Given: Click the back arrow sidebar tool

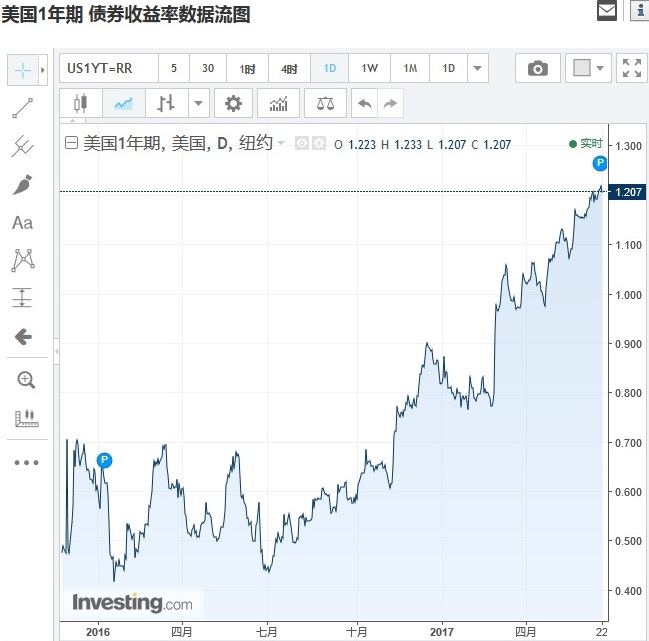Looking at the screenshot, I should click(23, 336).
